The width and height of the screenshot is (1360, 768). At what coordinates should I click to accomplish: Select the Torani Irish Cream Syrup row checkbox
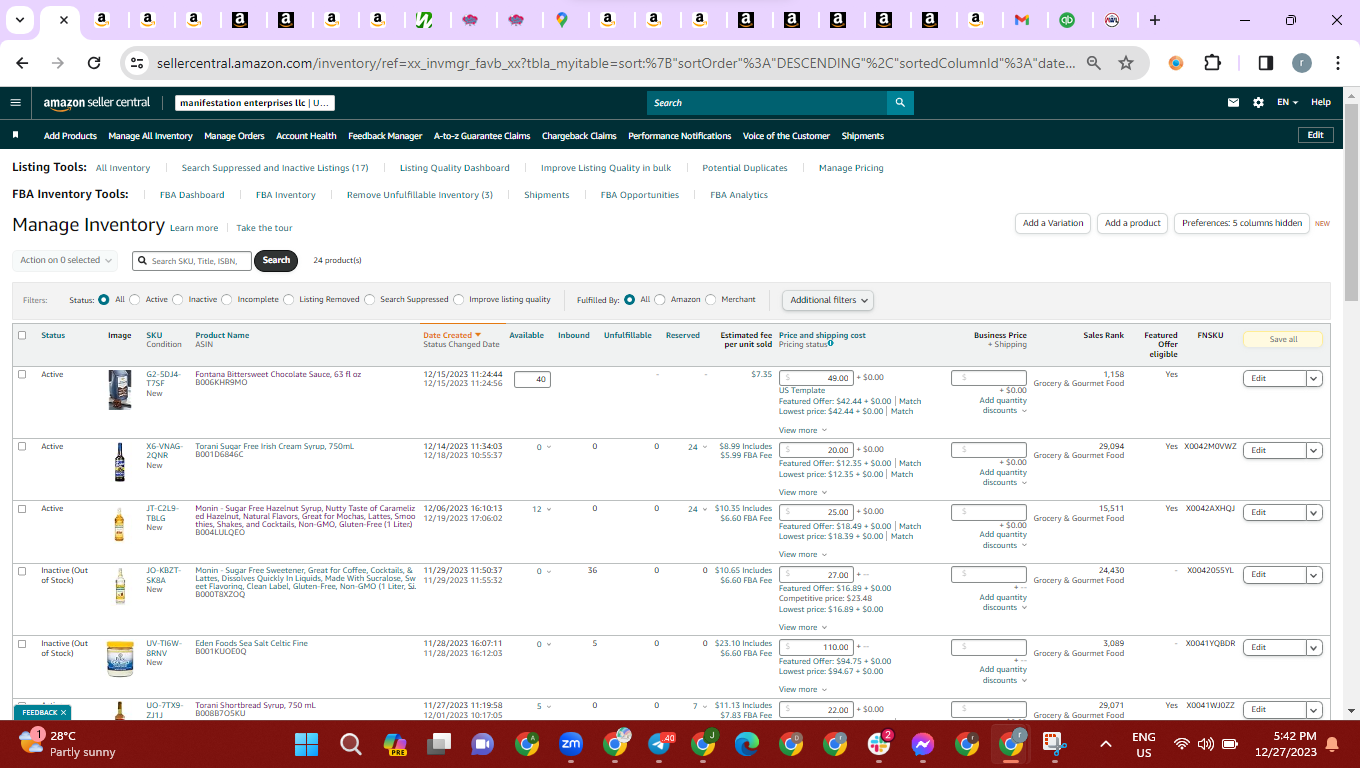(x=22, y=446)
